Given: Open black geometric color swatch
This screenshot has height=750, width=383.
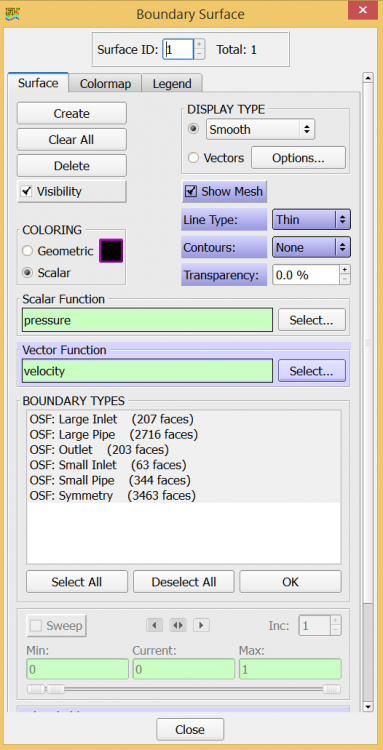Looking at the screenshot, I should point(111,251).
